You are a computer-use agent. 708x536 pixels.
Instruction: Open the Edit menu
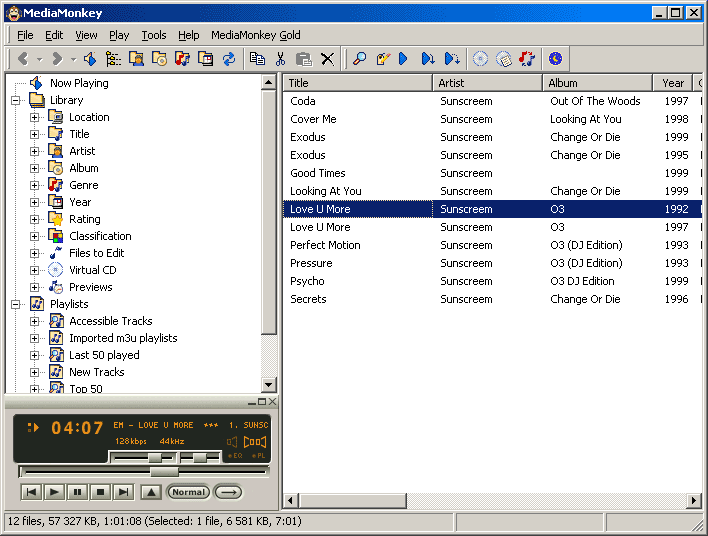coord(54,35)
